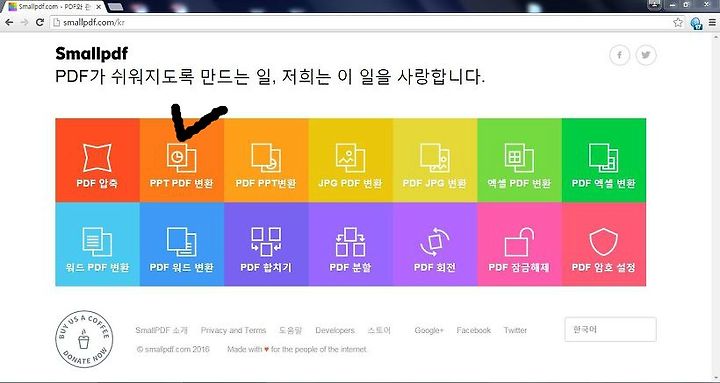Click the PDF 압축 label text
Viewport: 720px width, 383px height.
[x=97, y=183]
